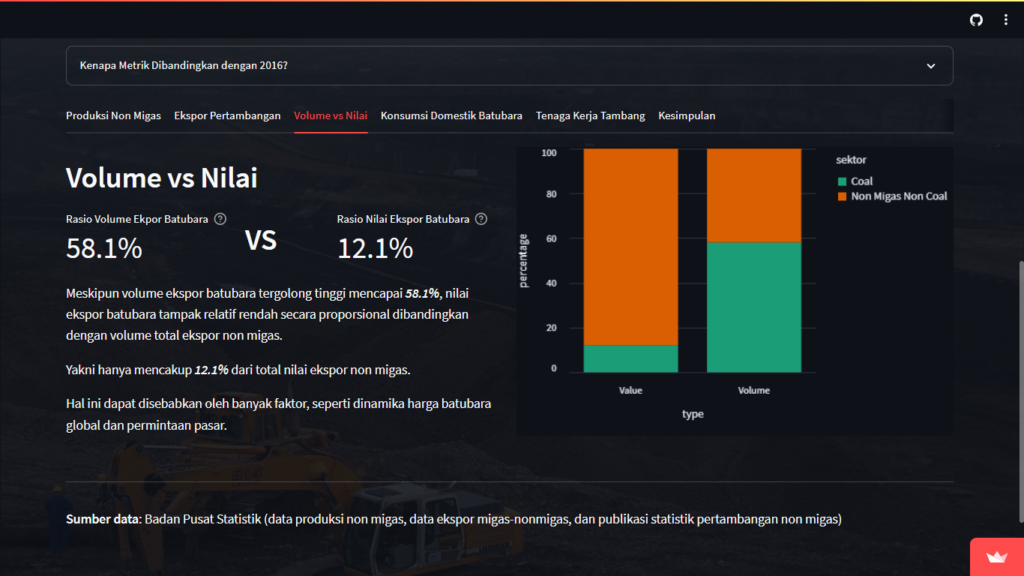This screenshot has width=1024, height=576.
Task: Click the red Streamlit crown badge
Action: [996, 558]
